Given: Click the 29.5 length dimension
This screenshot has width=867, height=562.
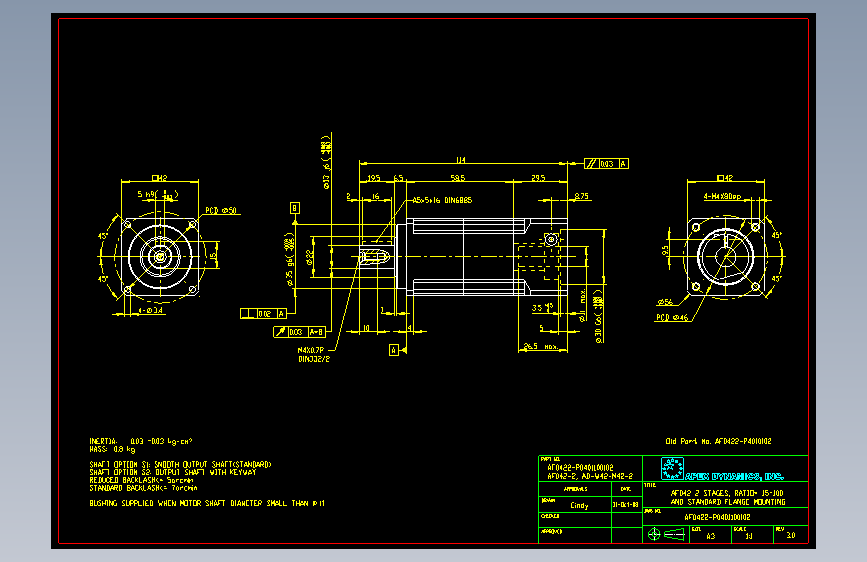Looking at the screenshot, I should [x=538, y=178].
